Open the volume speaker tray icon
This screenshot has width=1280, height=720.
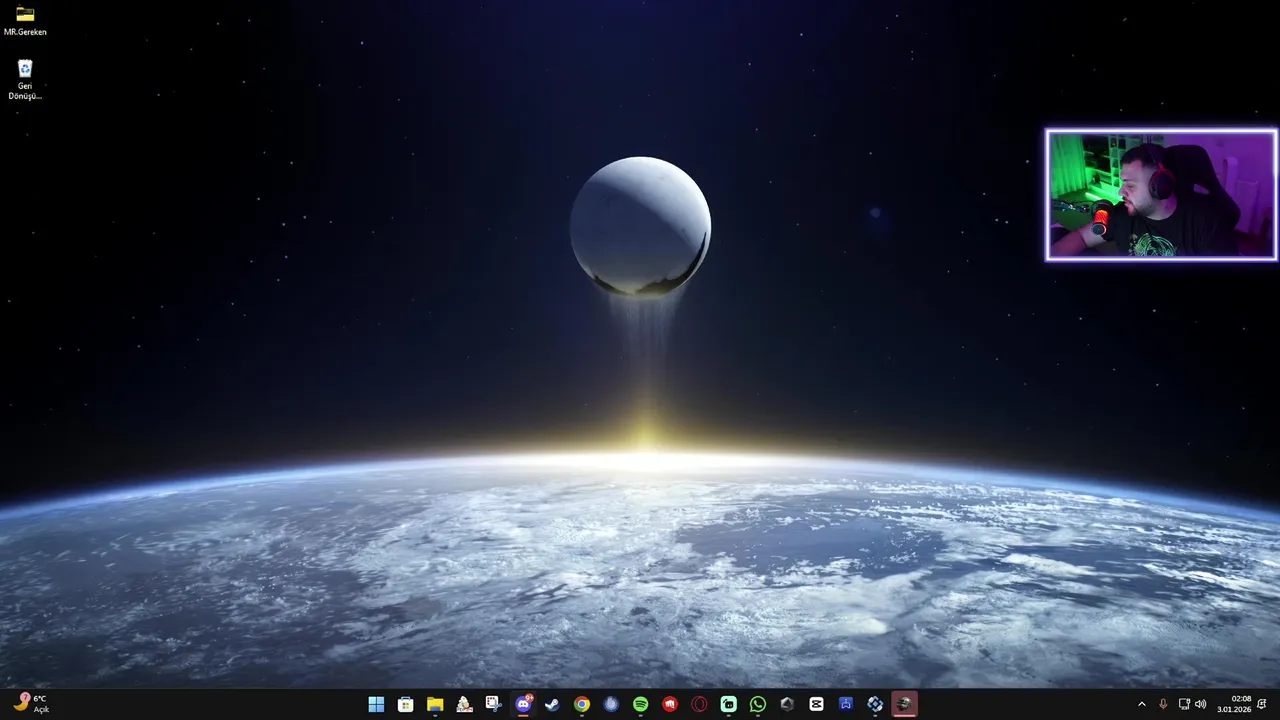[x=1200, y=704]
